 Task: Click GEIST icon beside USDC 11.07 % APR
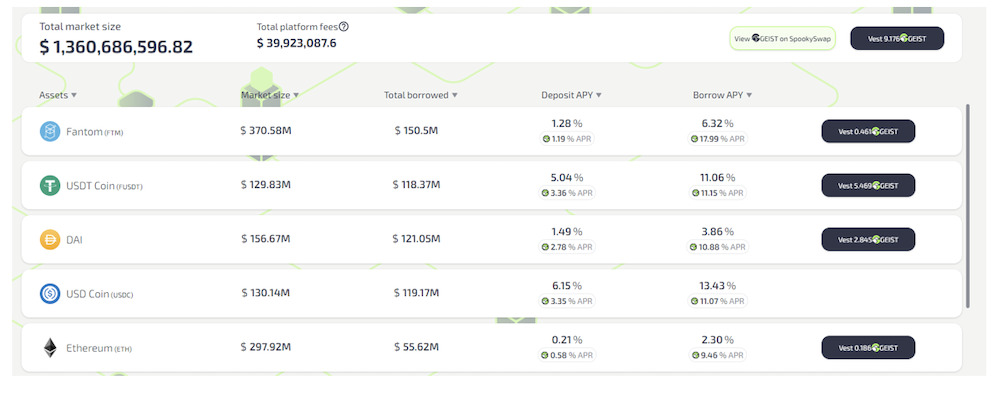(x=694, y=301)
